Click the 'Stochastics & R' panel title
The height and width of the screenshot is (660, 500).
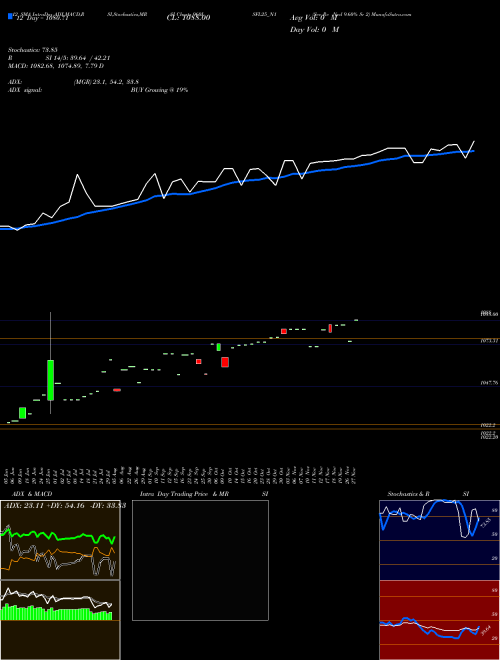[x=409, y=494]
